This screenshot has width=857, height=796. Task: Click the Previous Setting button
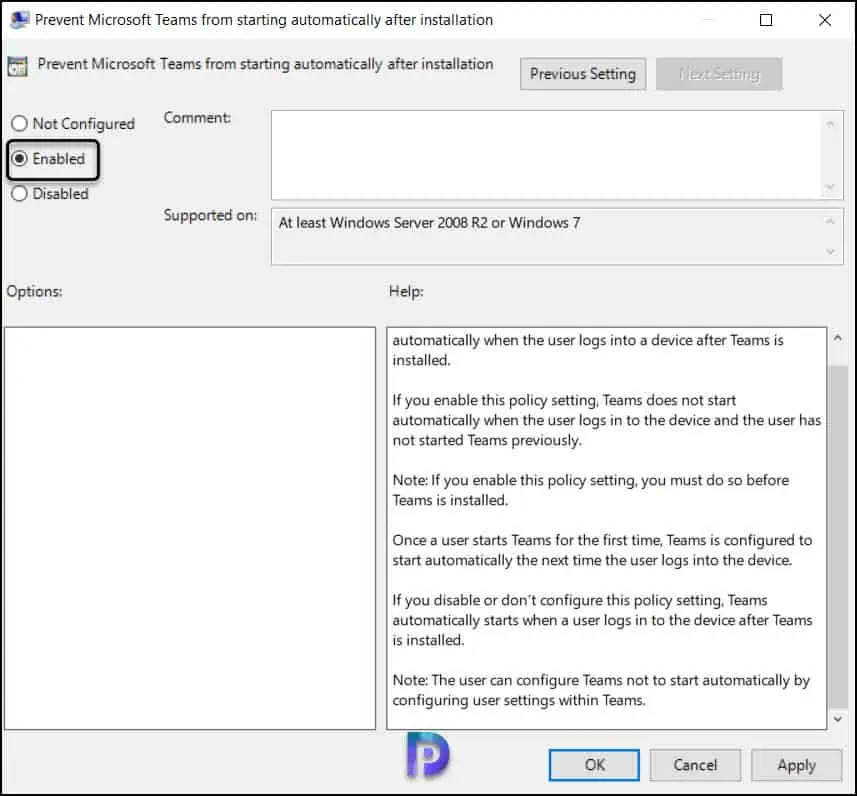point(583,74)
